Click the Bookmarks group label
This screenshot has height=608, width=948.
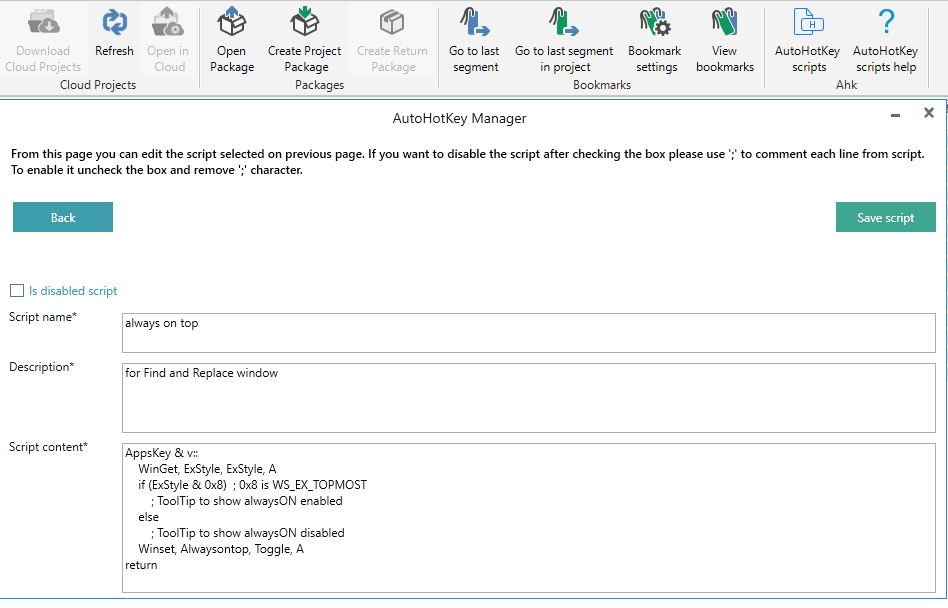pos(602,85)
